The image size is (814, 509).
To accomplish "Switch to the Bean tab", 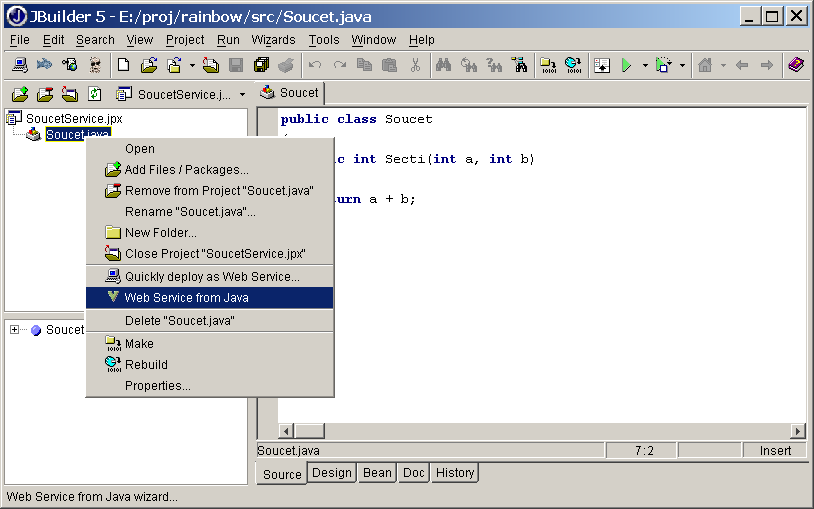I will point(377,473).
